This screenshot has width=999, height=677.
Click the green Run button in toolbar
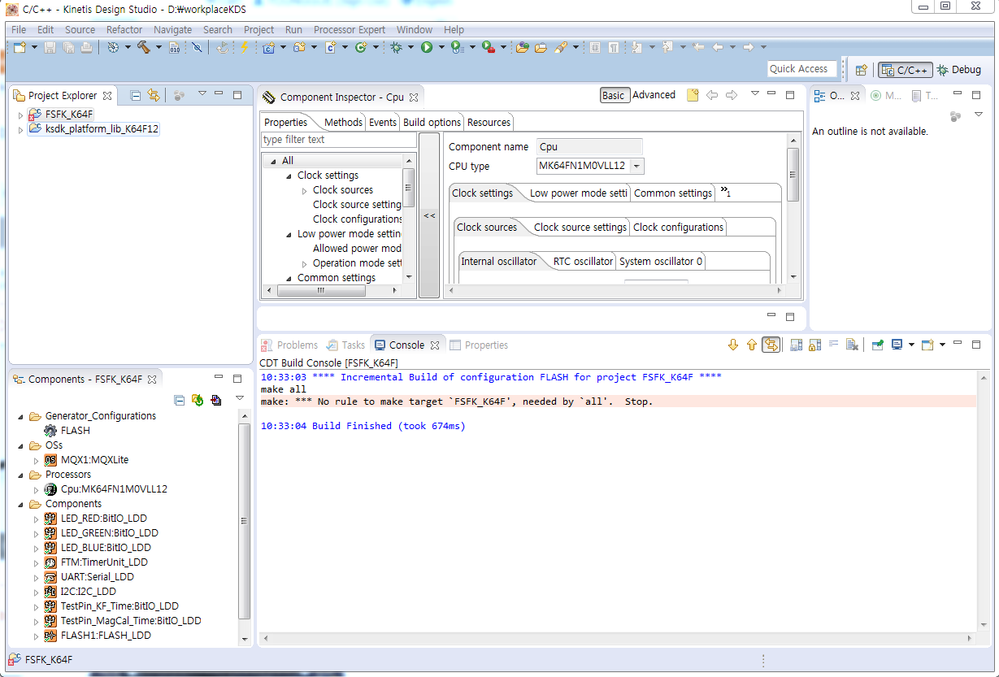click(x=426, y=47)
